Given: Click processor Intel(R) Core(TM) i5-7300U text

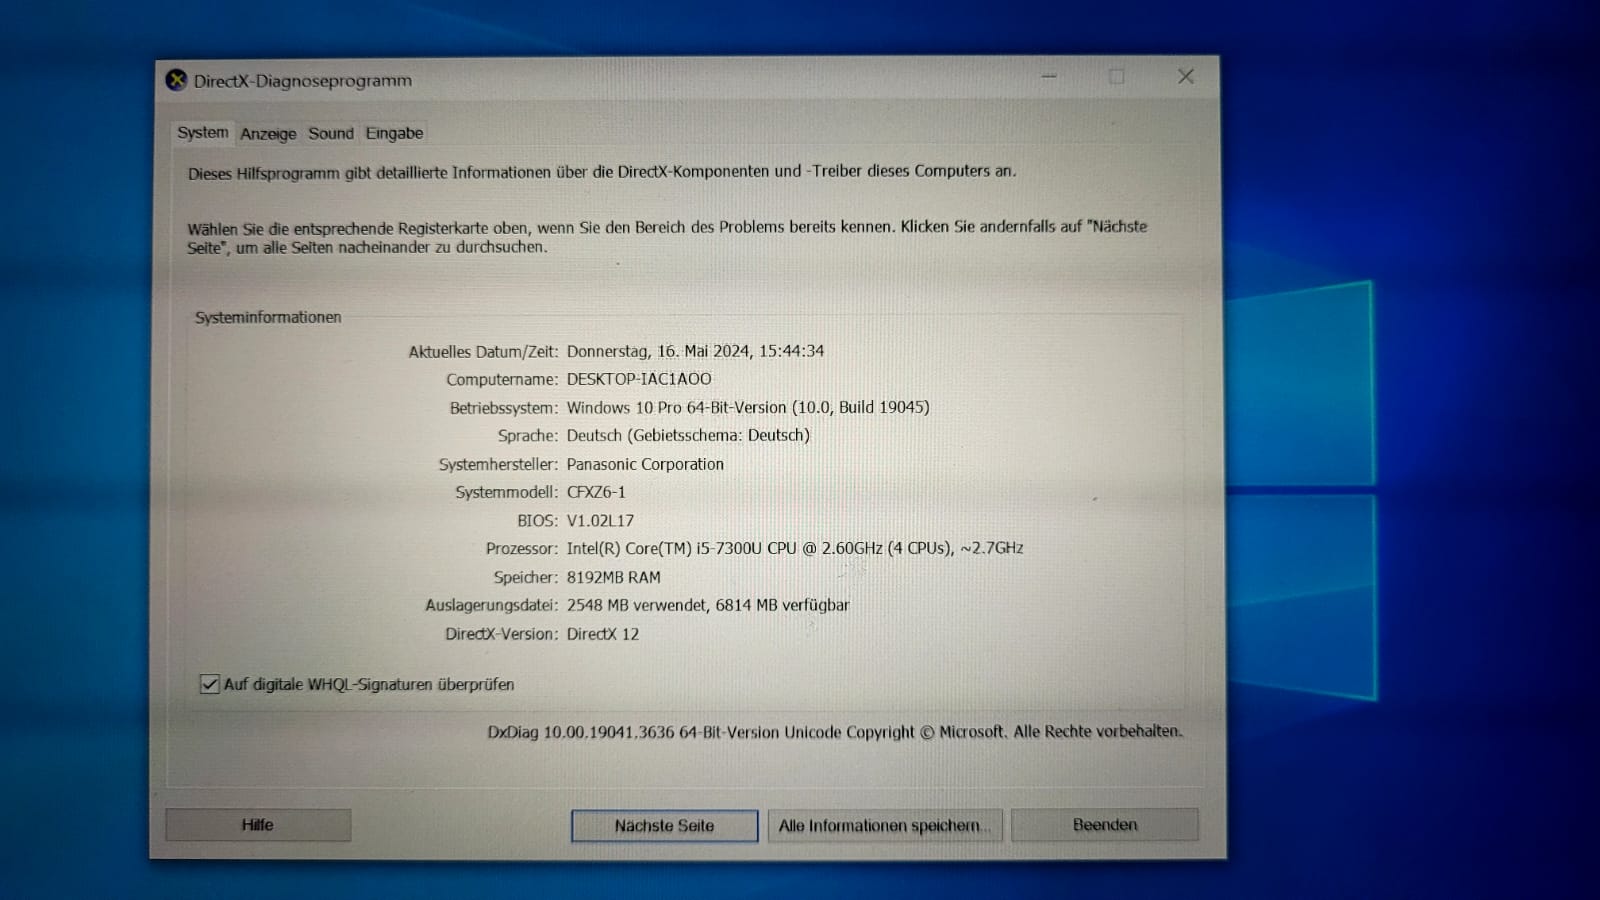Looking at the screenshot, I should click(795, 548).
